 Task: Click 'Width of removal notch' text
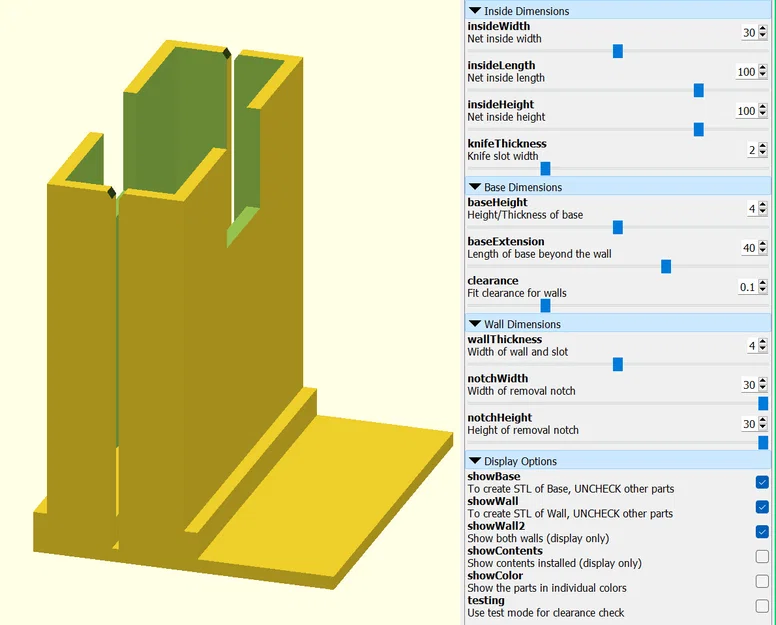(x=521, y=391)
